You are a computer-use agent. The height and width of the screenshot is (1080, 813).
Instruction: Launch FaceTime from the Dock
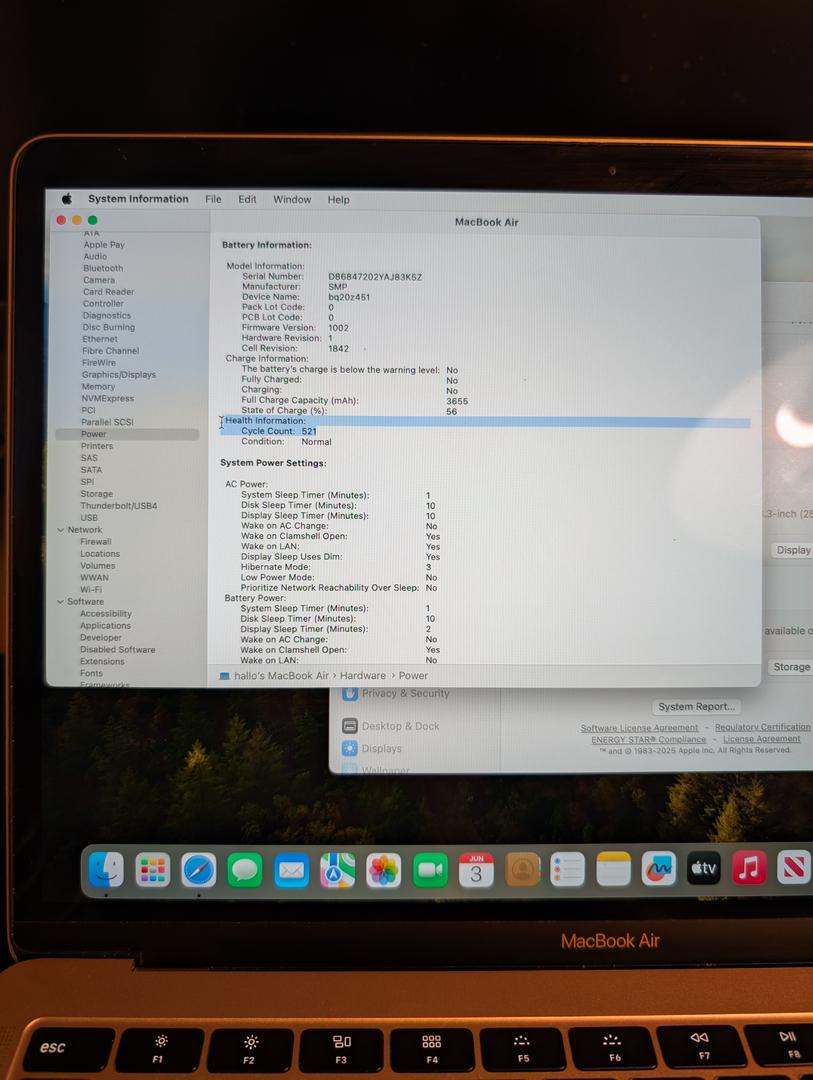pos(430,871)
